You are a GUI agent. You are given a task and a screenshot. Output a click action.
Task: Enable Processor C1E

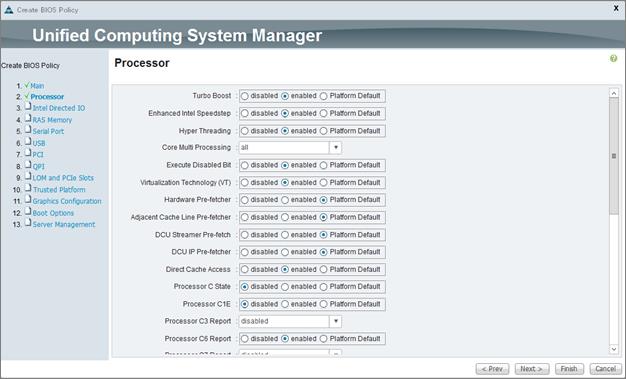pyautogui.click(x=285, y=304)
